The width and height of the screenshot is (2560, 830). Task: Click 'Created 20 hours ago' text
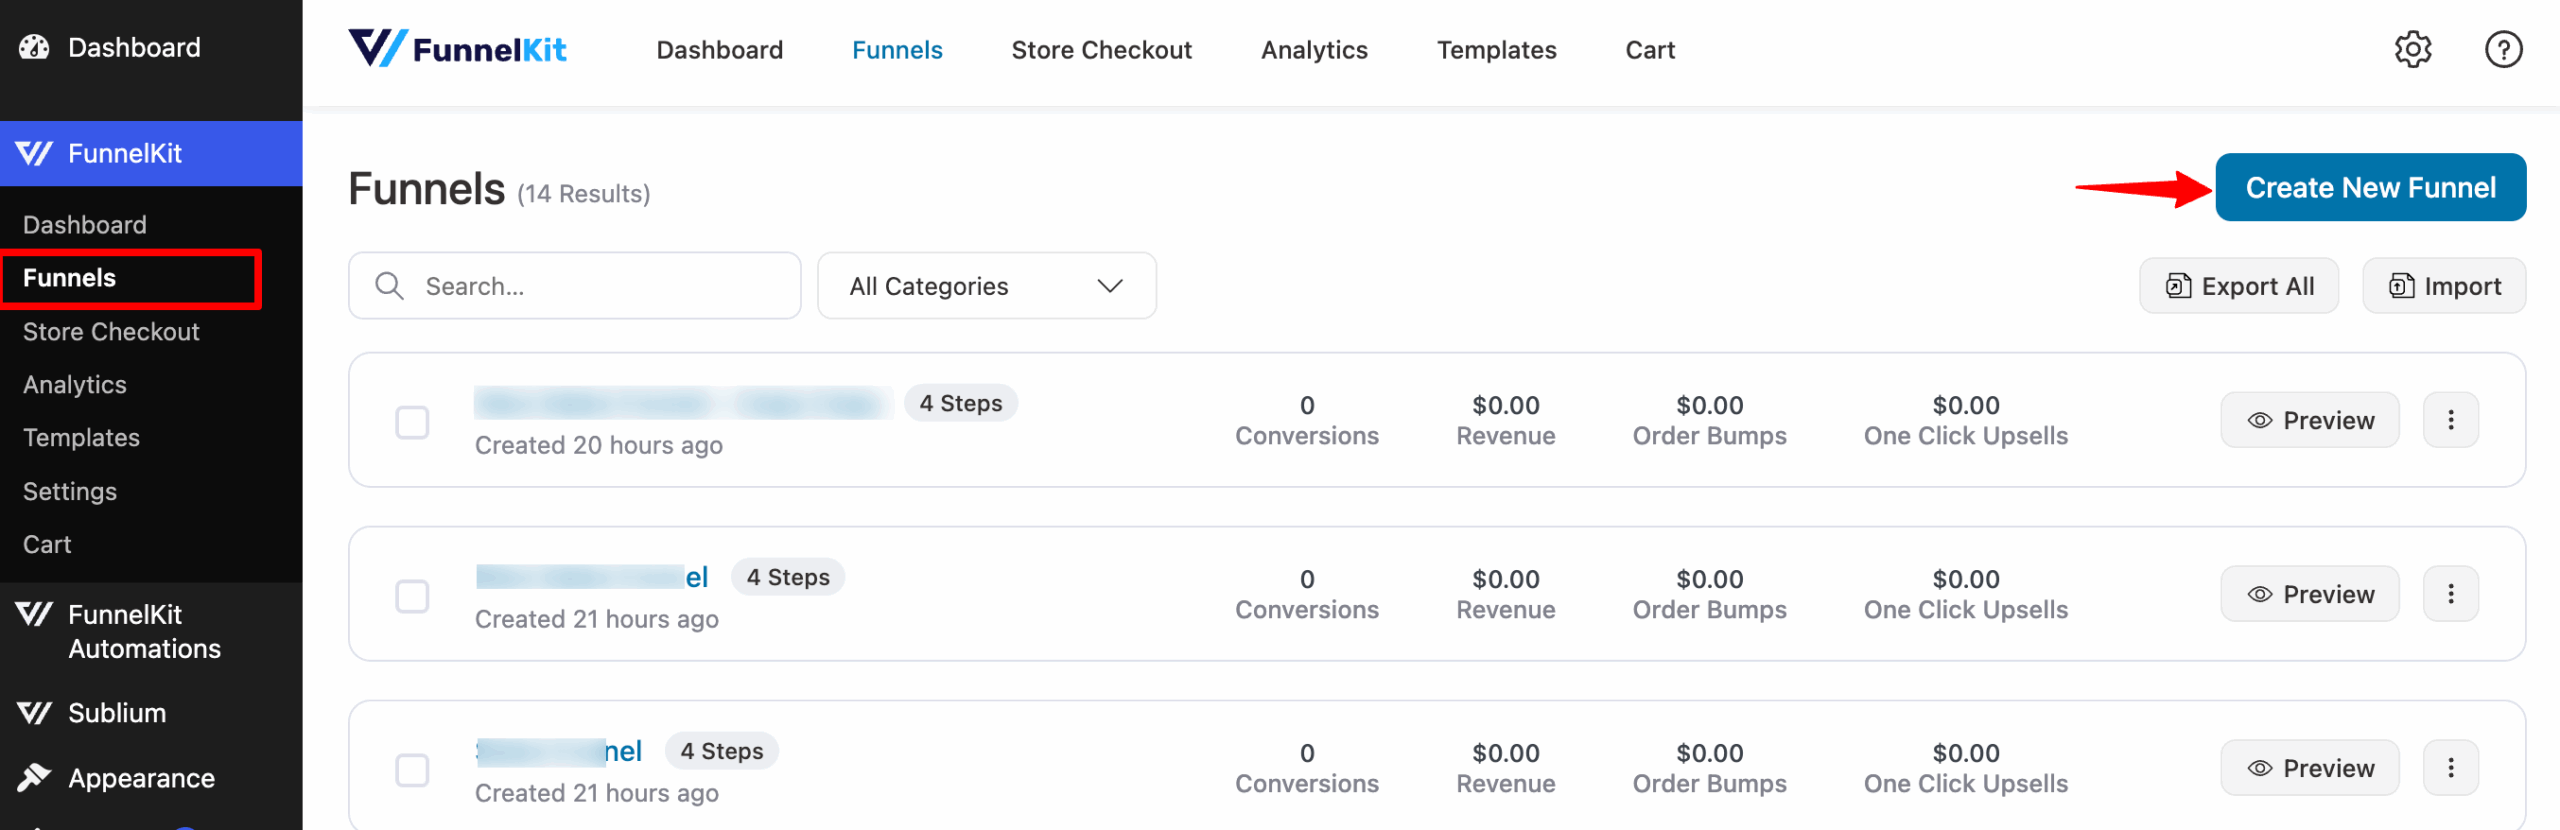(x=599, y=445)
